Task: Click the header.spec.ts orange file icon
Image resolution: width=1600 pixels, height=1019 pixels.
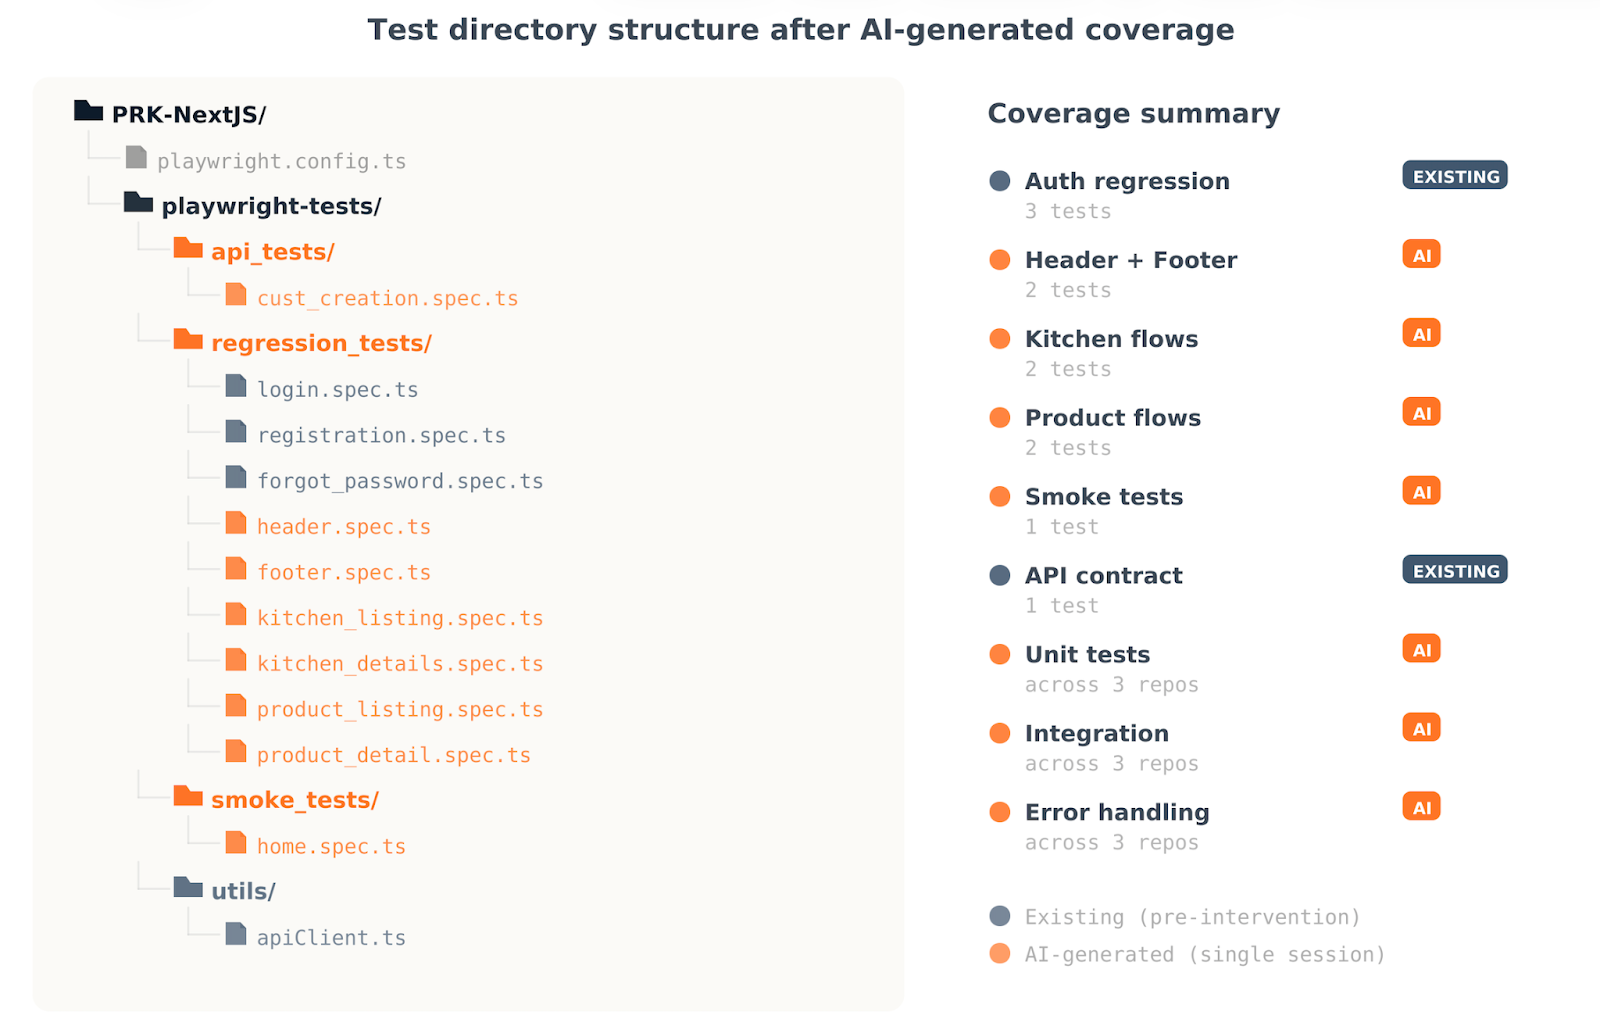Action: point(236,523)
